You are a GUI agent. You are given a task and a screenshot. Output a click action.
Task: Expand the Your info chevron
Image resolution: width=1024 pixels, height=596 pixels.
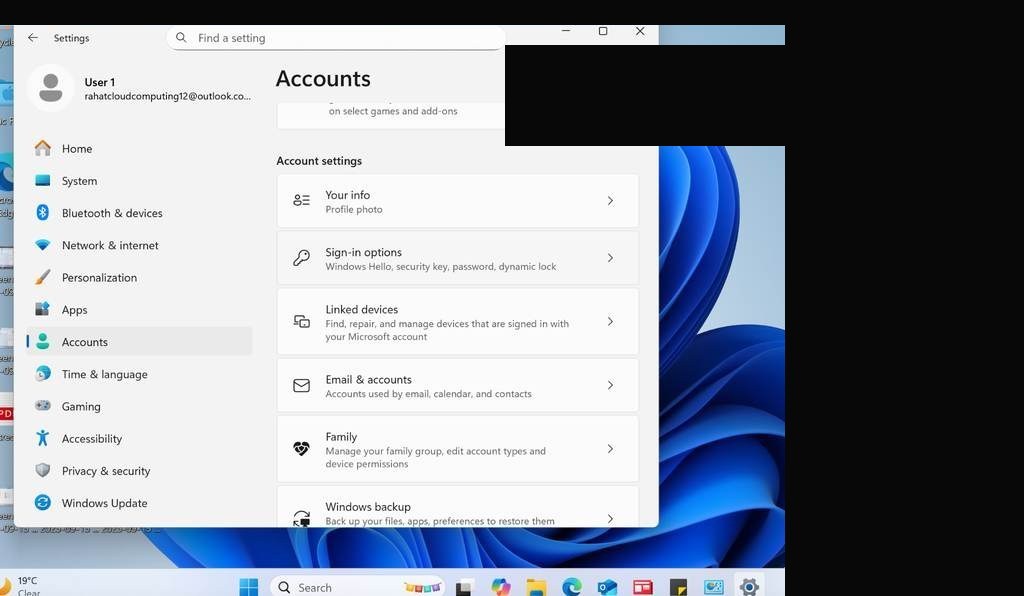pos(610,201)
